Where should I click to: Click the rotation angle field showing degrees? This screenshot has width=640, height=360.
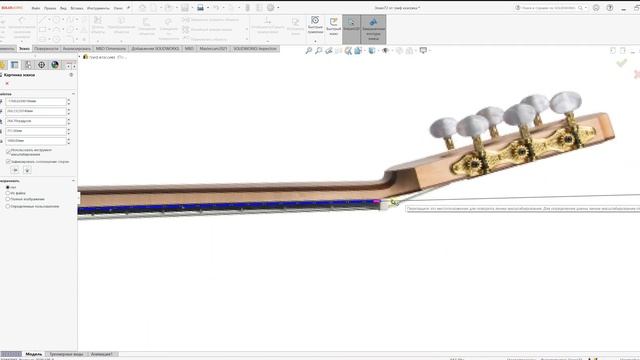[36, 121]
